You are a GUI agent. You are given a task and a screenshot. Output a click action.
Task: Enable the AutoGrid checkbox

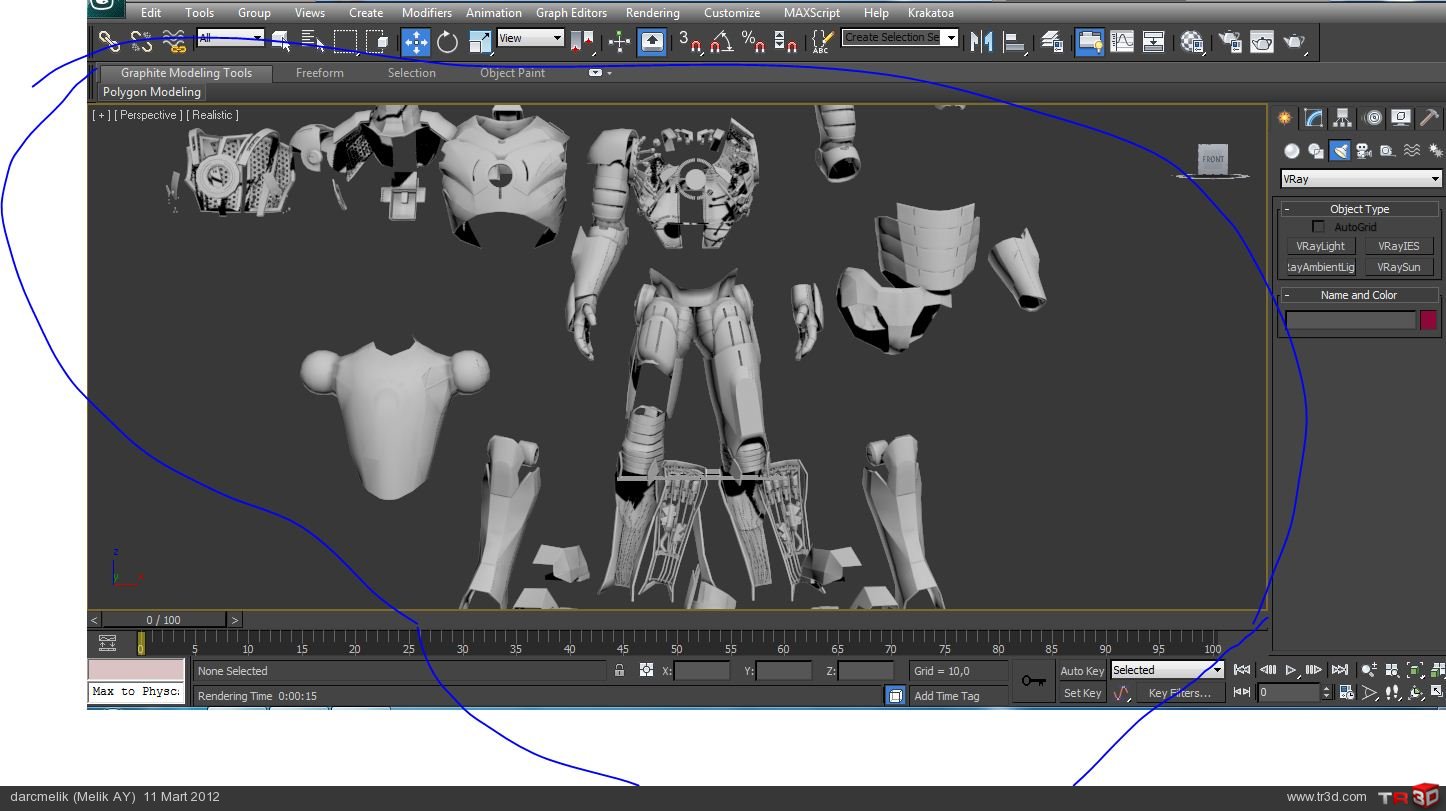pos(1318,227)
